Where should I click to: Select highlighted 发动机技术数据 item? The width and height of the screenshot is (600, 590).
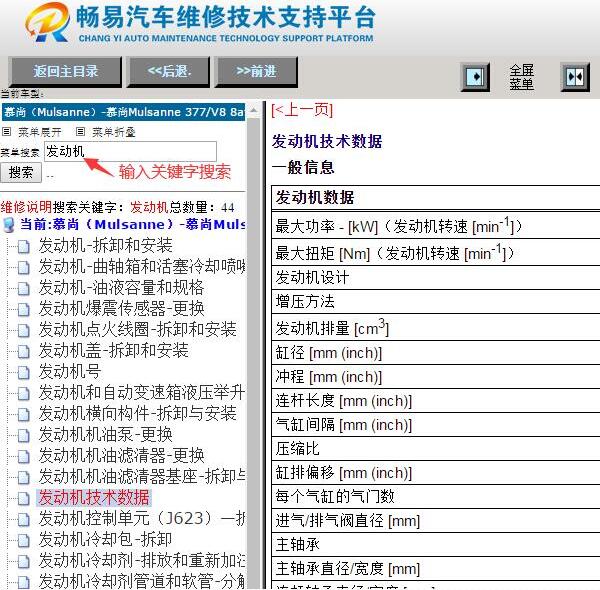tap(94, 497)
